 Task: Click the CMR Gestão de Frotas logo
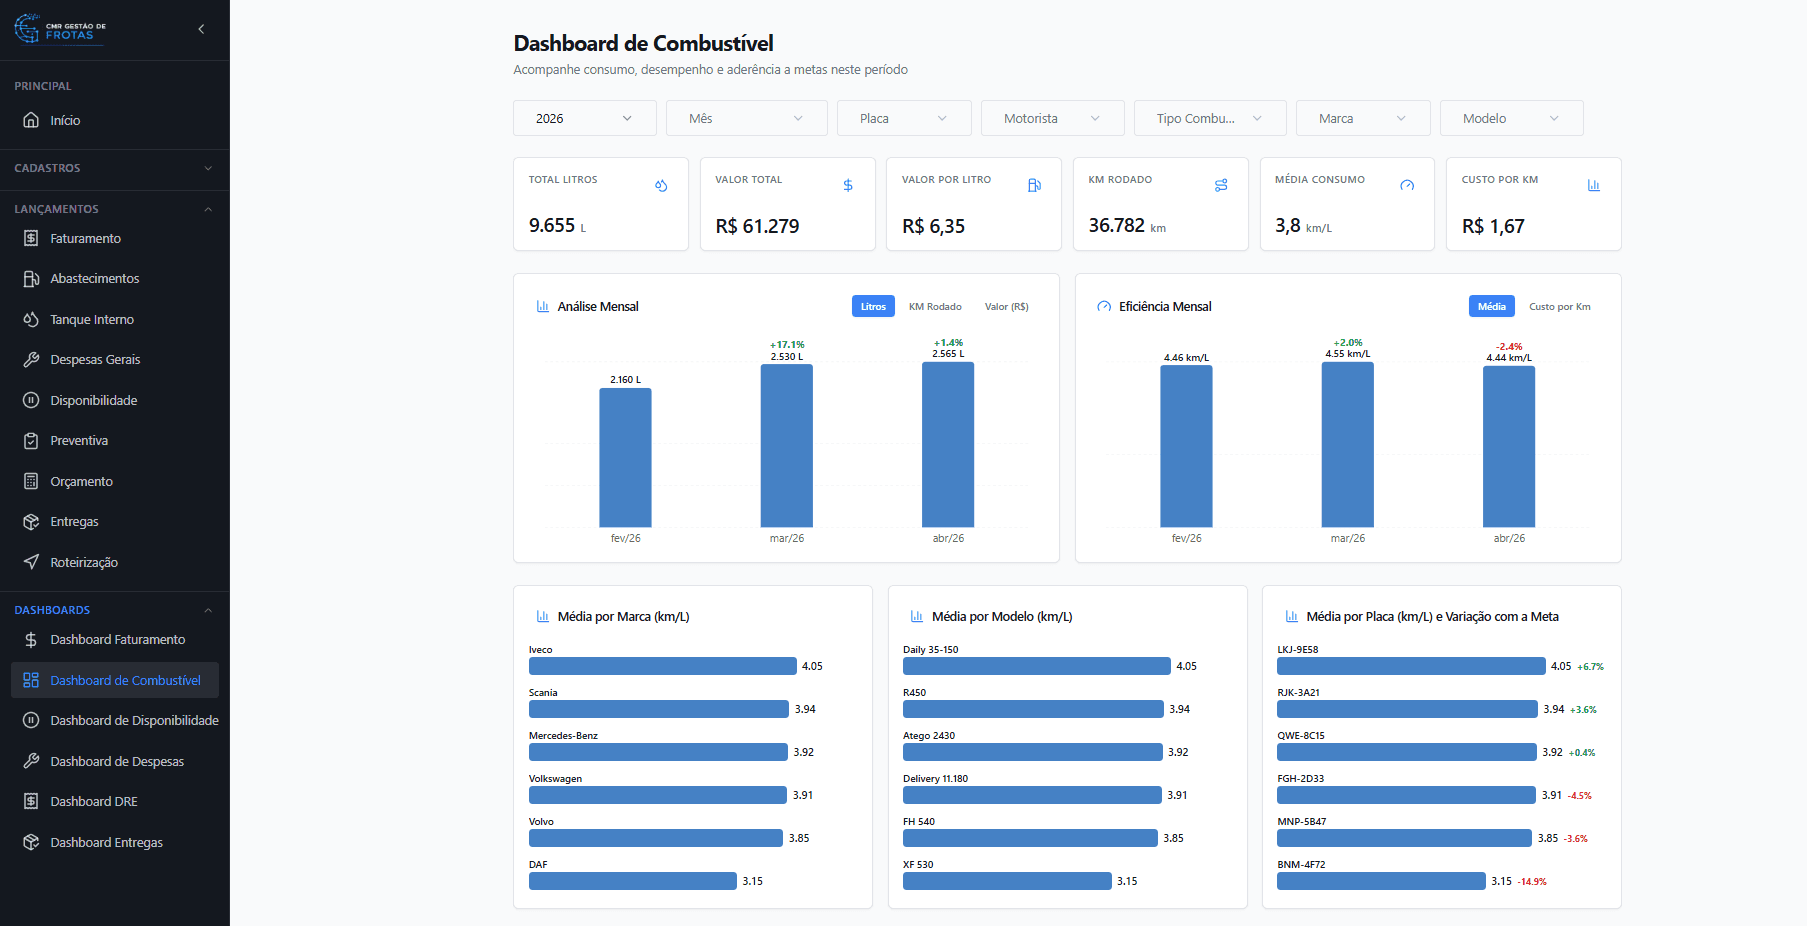(60, 29)
